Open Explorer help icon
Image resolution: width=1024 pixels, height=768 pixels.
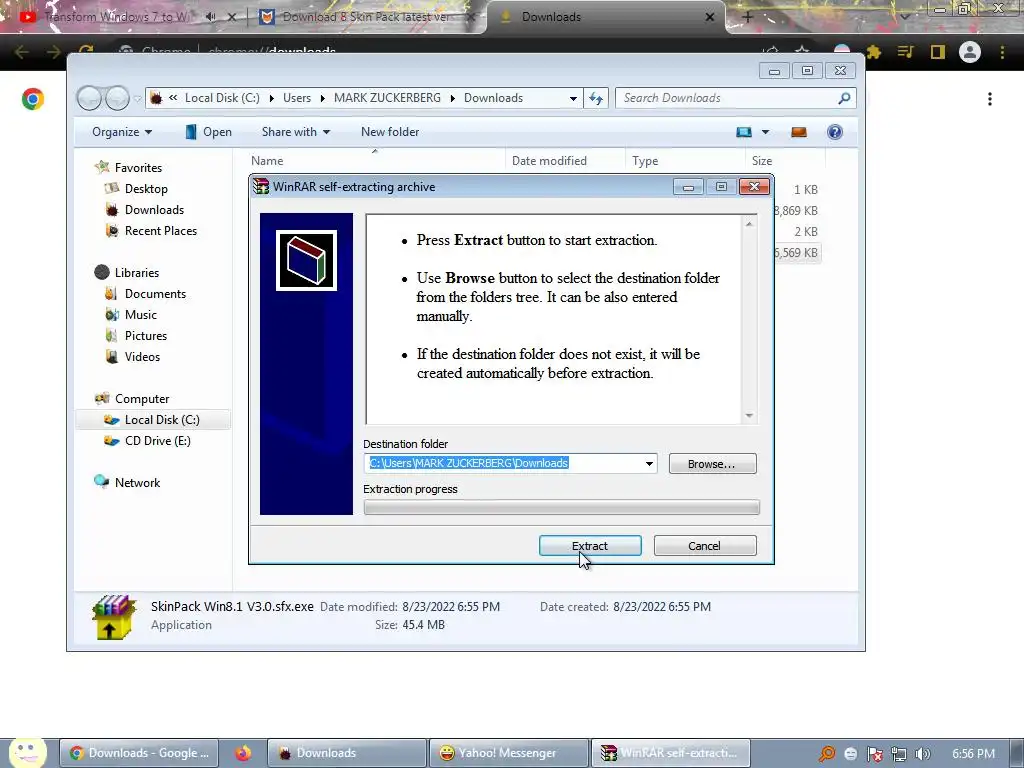click(x=835, y=133)
